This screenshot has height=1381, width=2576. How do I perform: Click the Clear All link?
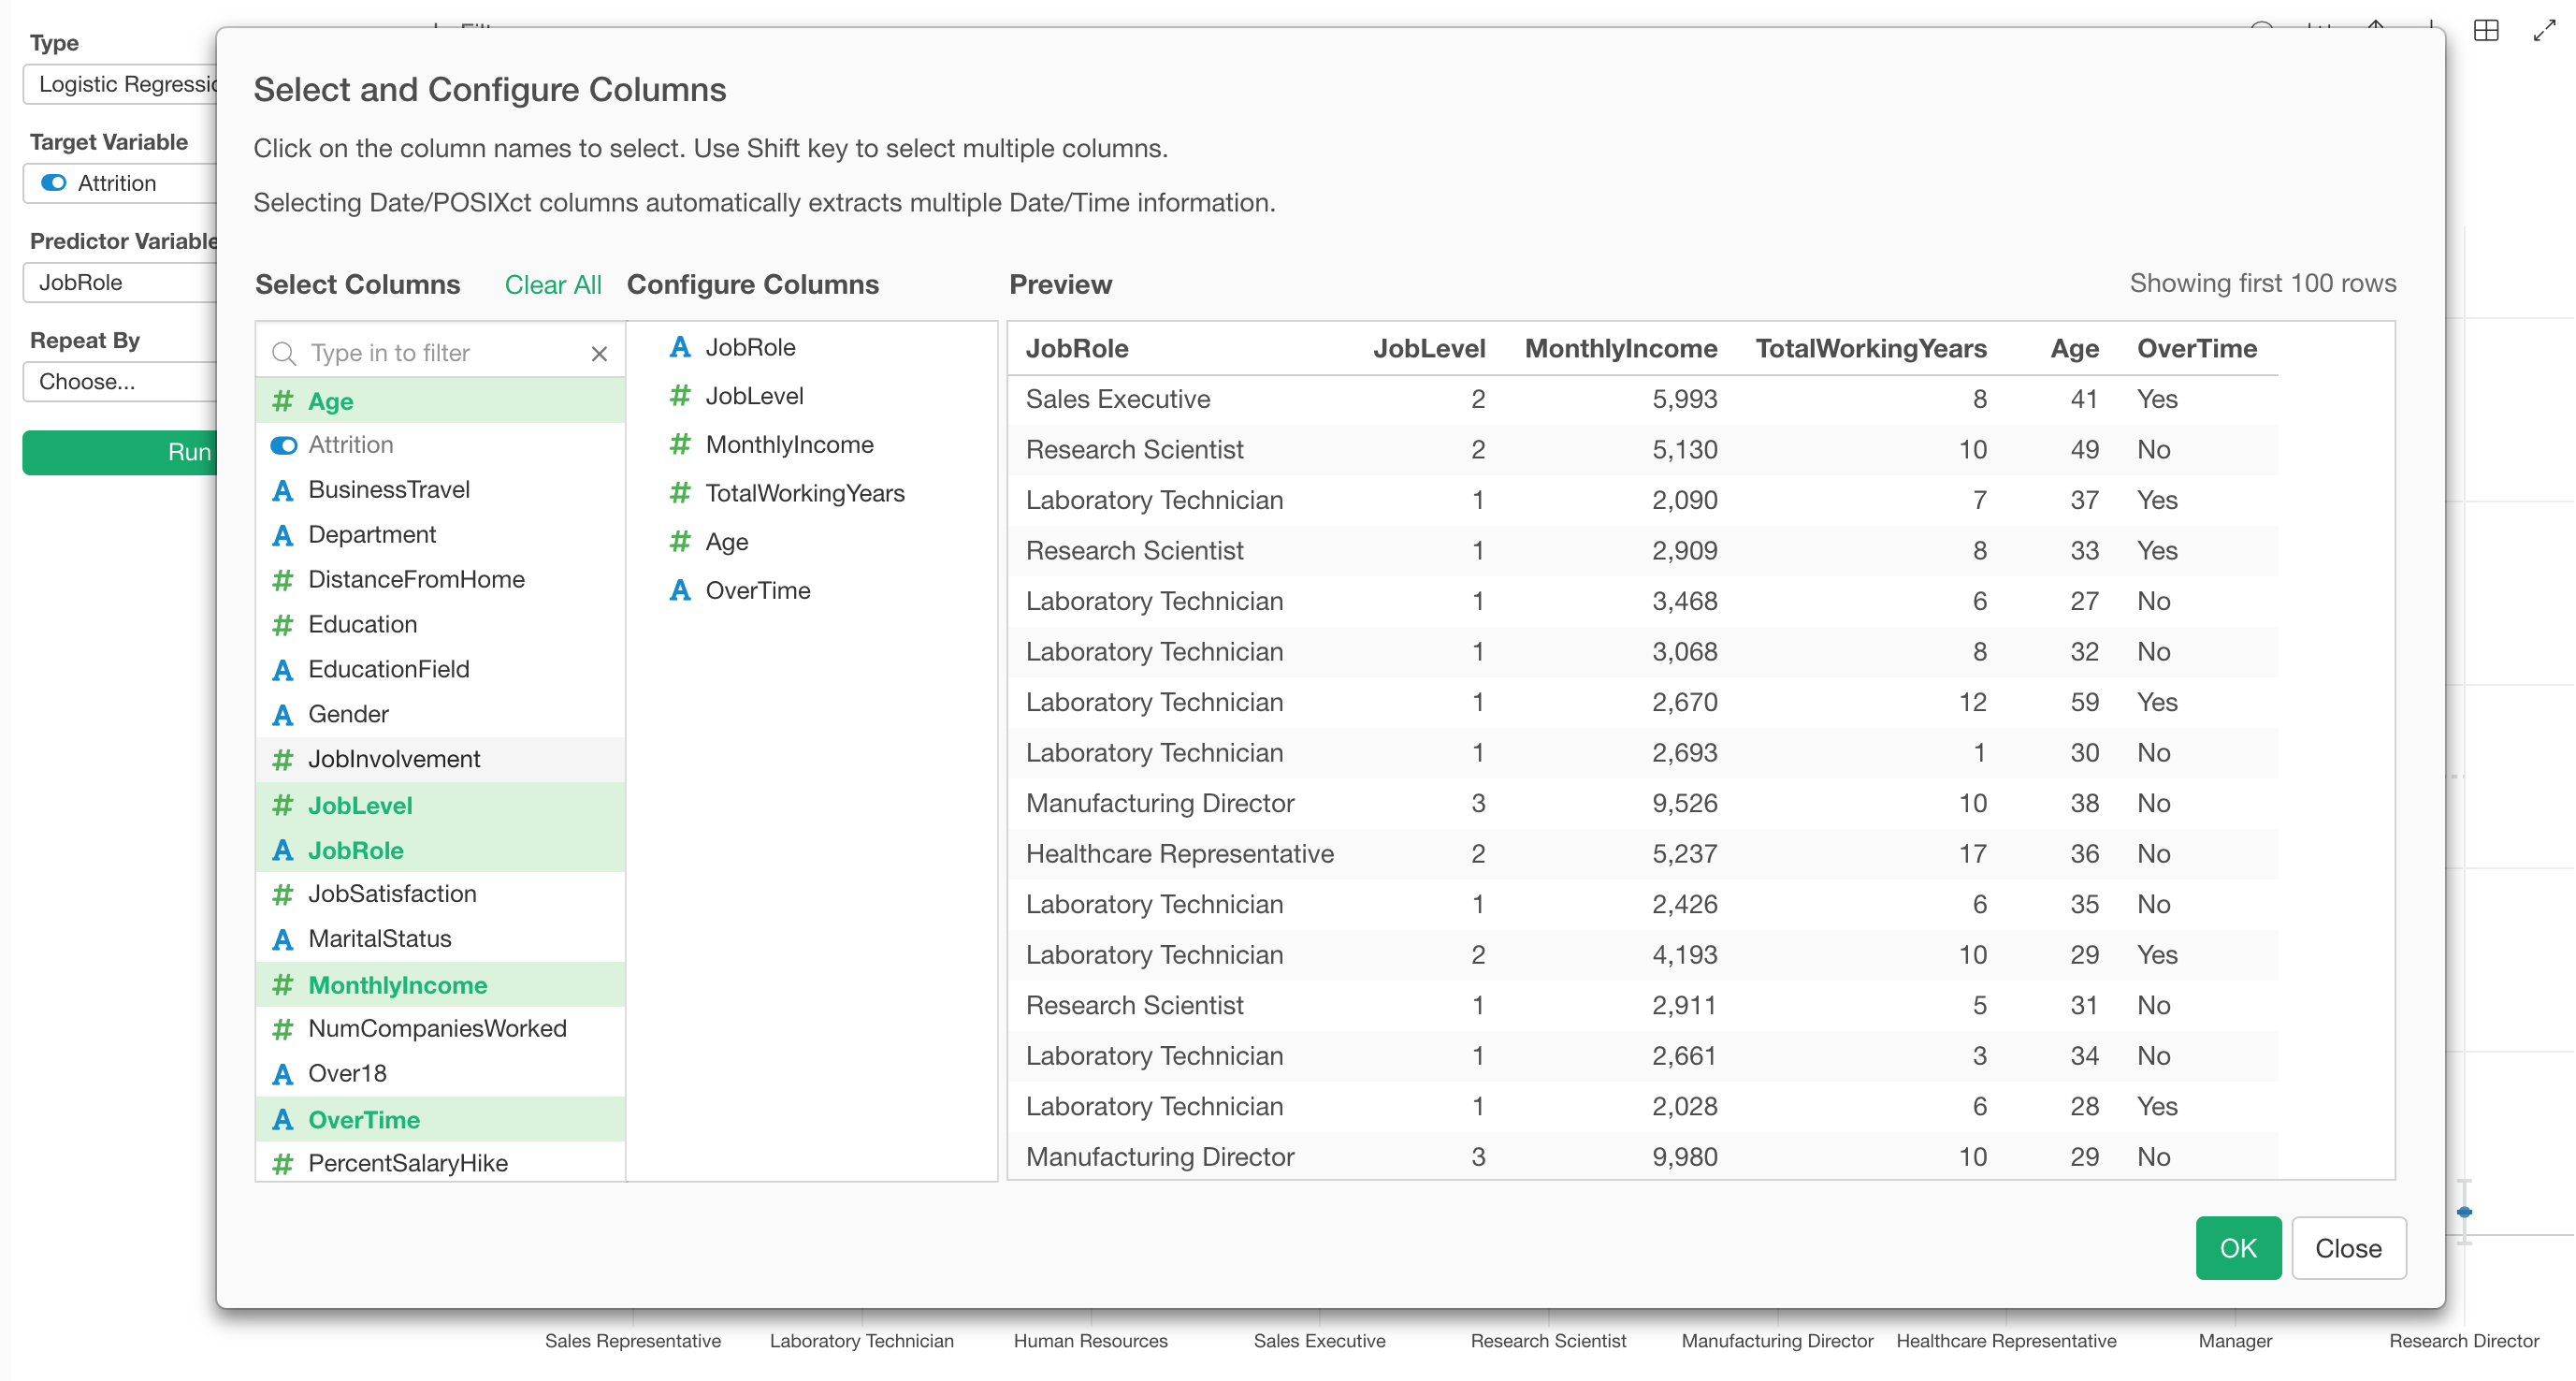[x=553, y=285]
